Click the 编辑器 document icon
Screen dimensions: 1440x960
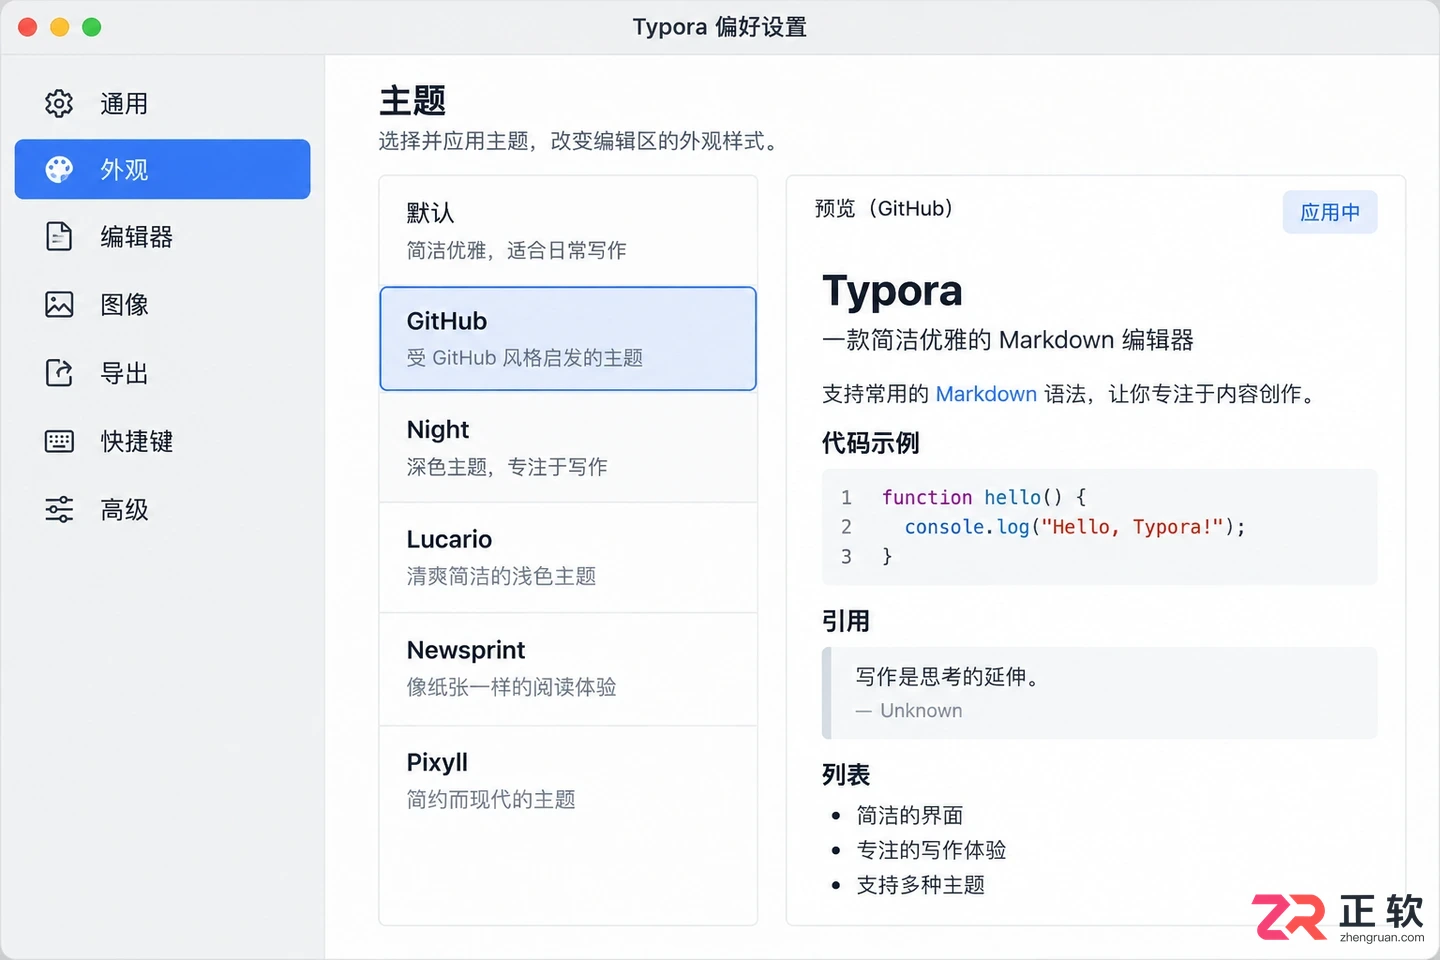[x=59, y=236]
